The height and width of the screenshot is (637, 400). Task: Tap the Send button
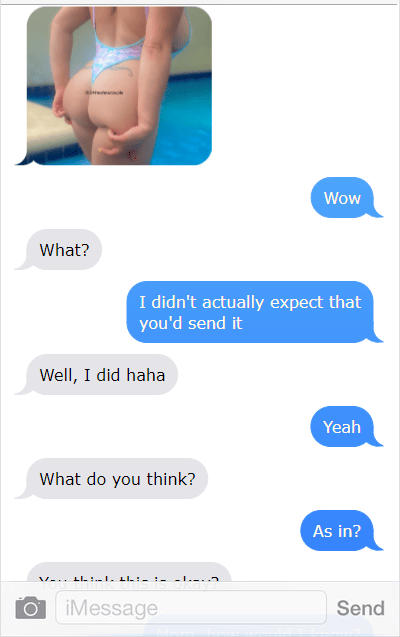point(360,608)
